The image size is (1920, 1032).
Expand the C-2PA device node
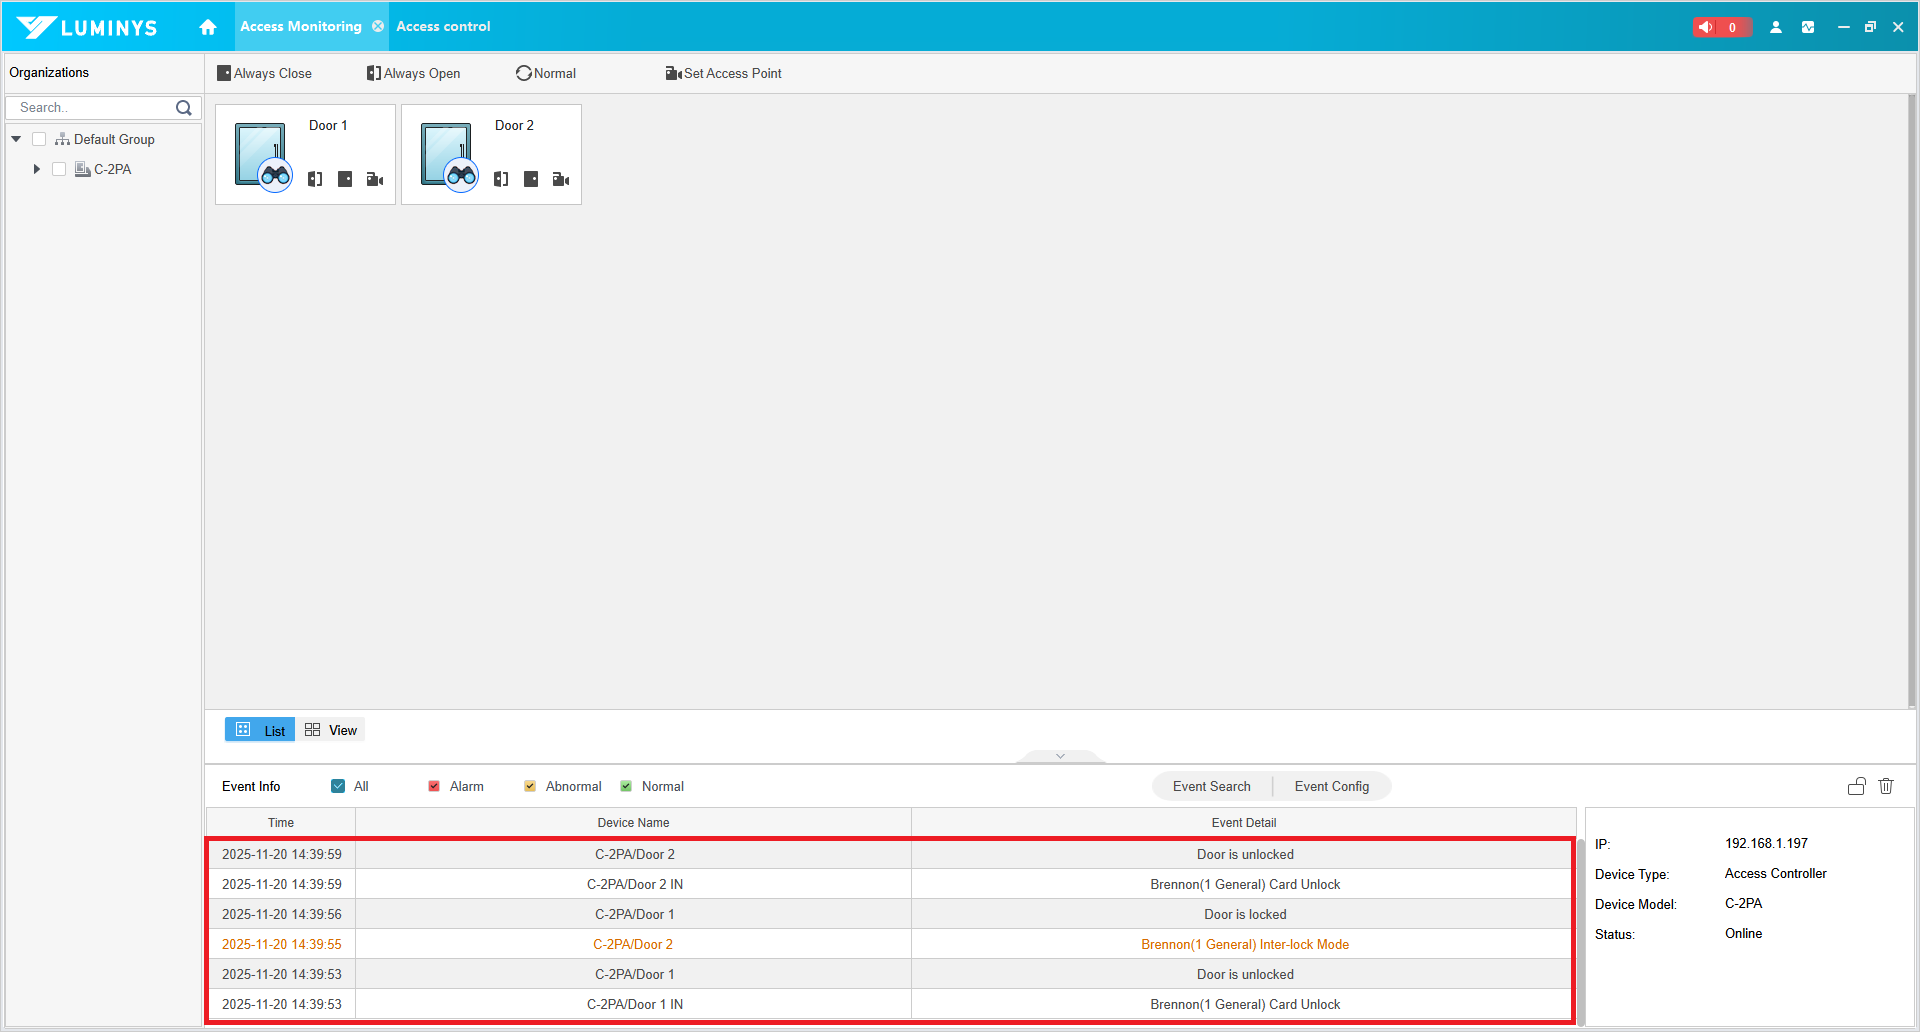pos(37,169)
